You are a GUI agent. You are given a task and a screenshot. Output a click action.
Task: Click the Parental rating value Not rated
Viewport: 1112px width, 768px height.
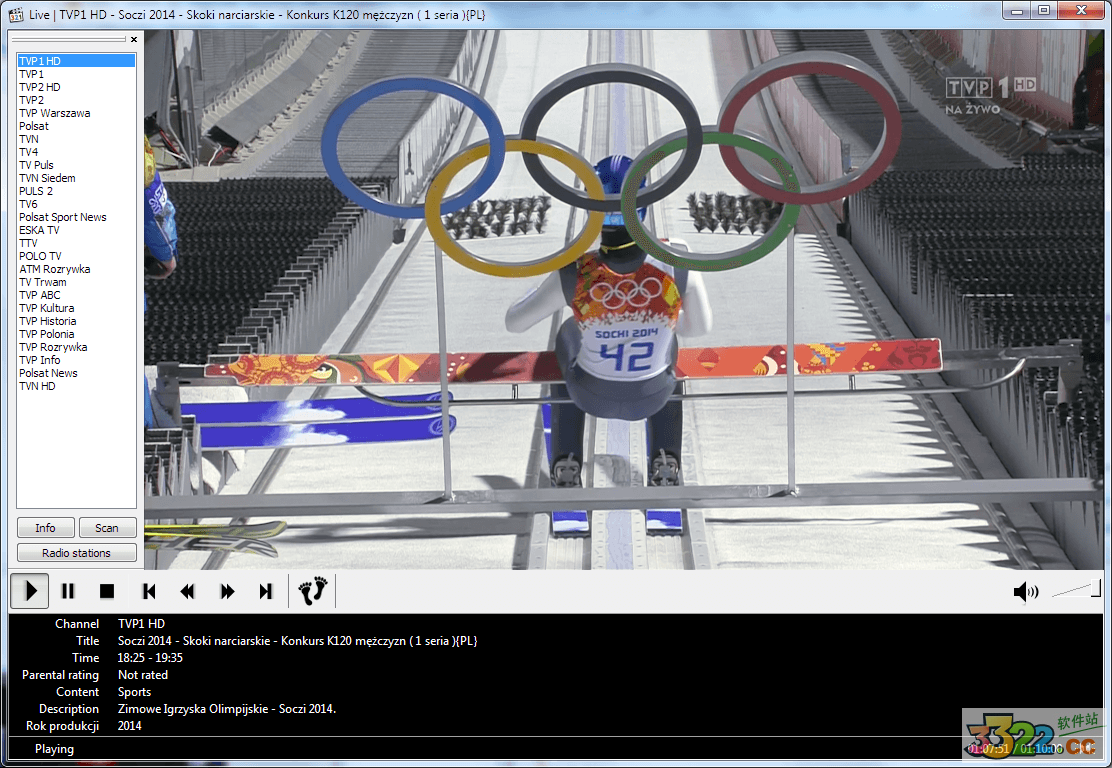coord(143,674)
